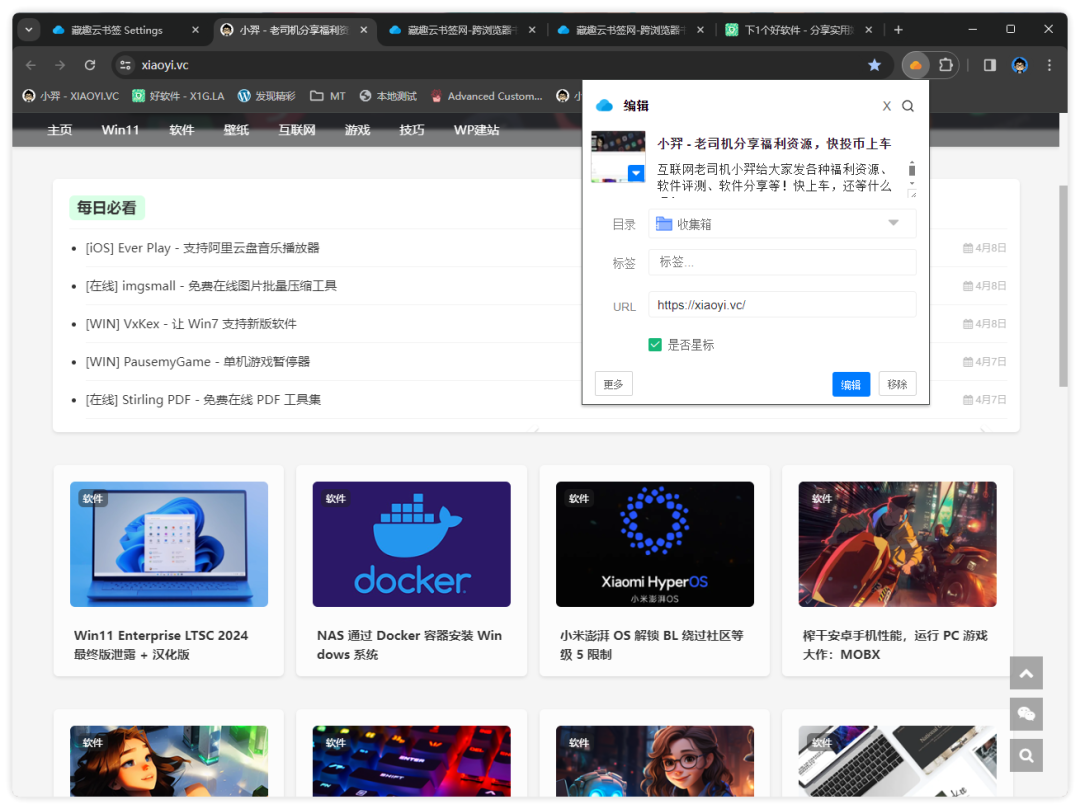Open the thumbnail dropdown arrow in popup
This screenshot has height=809, width=1080.
636,173
